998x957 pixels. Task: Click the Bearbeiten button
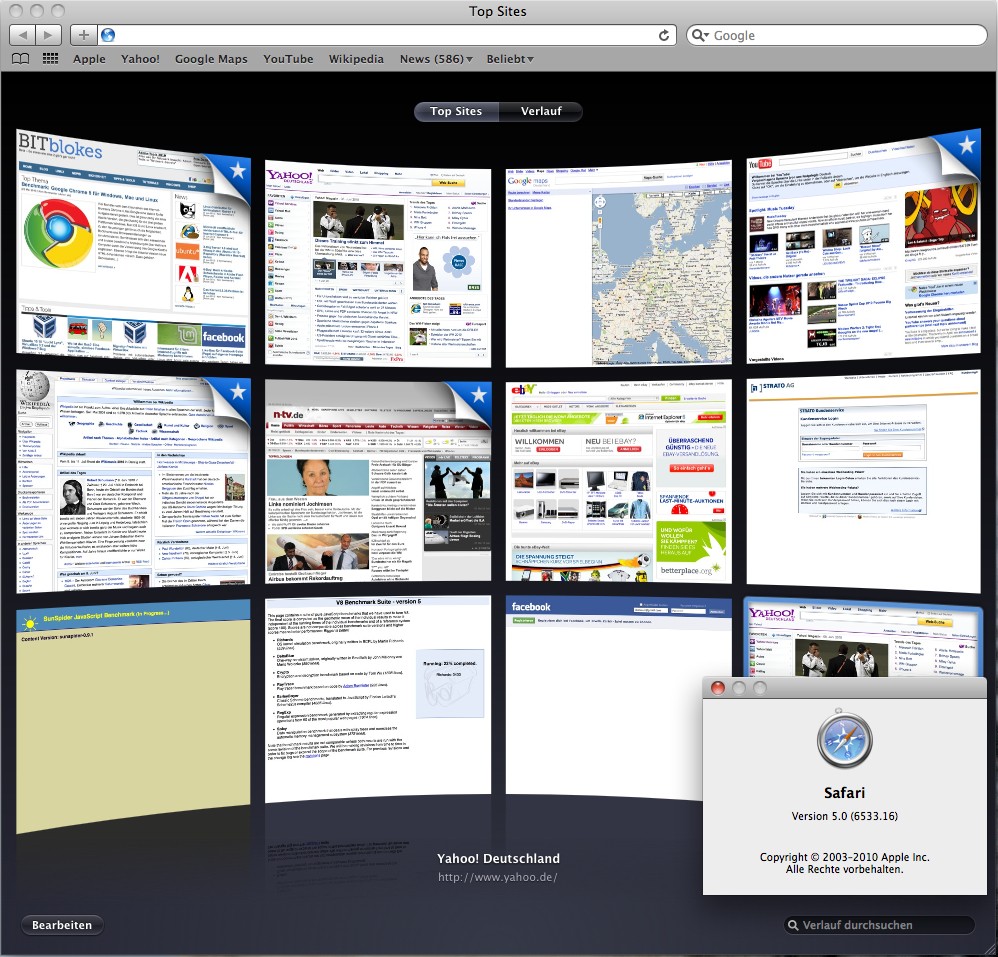[x=62, y=925]
